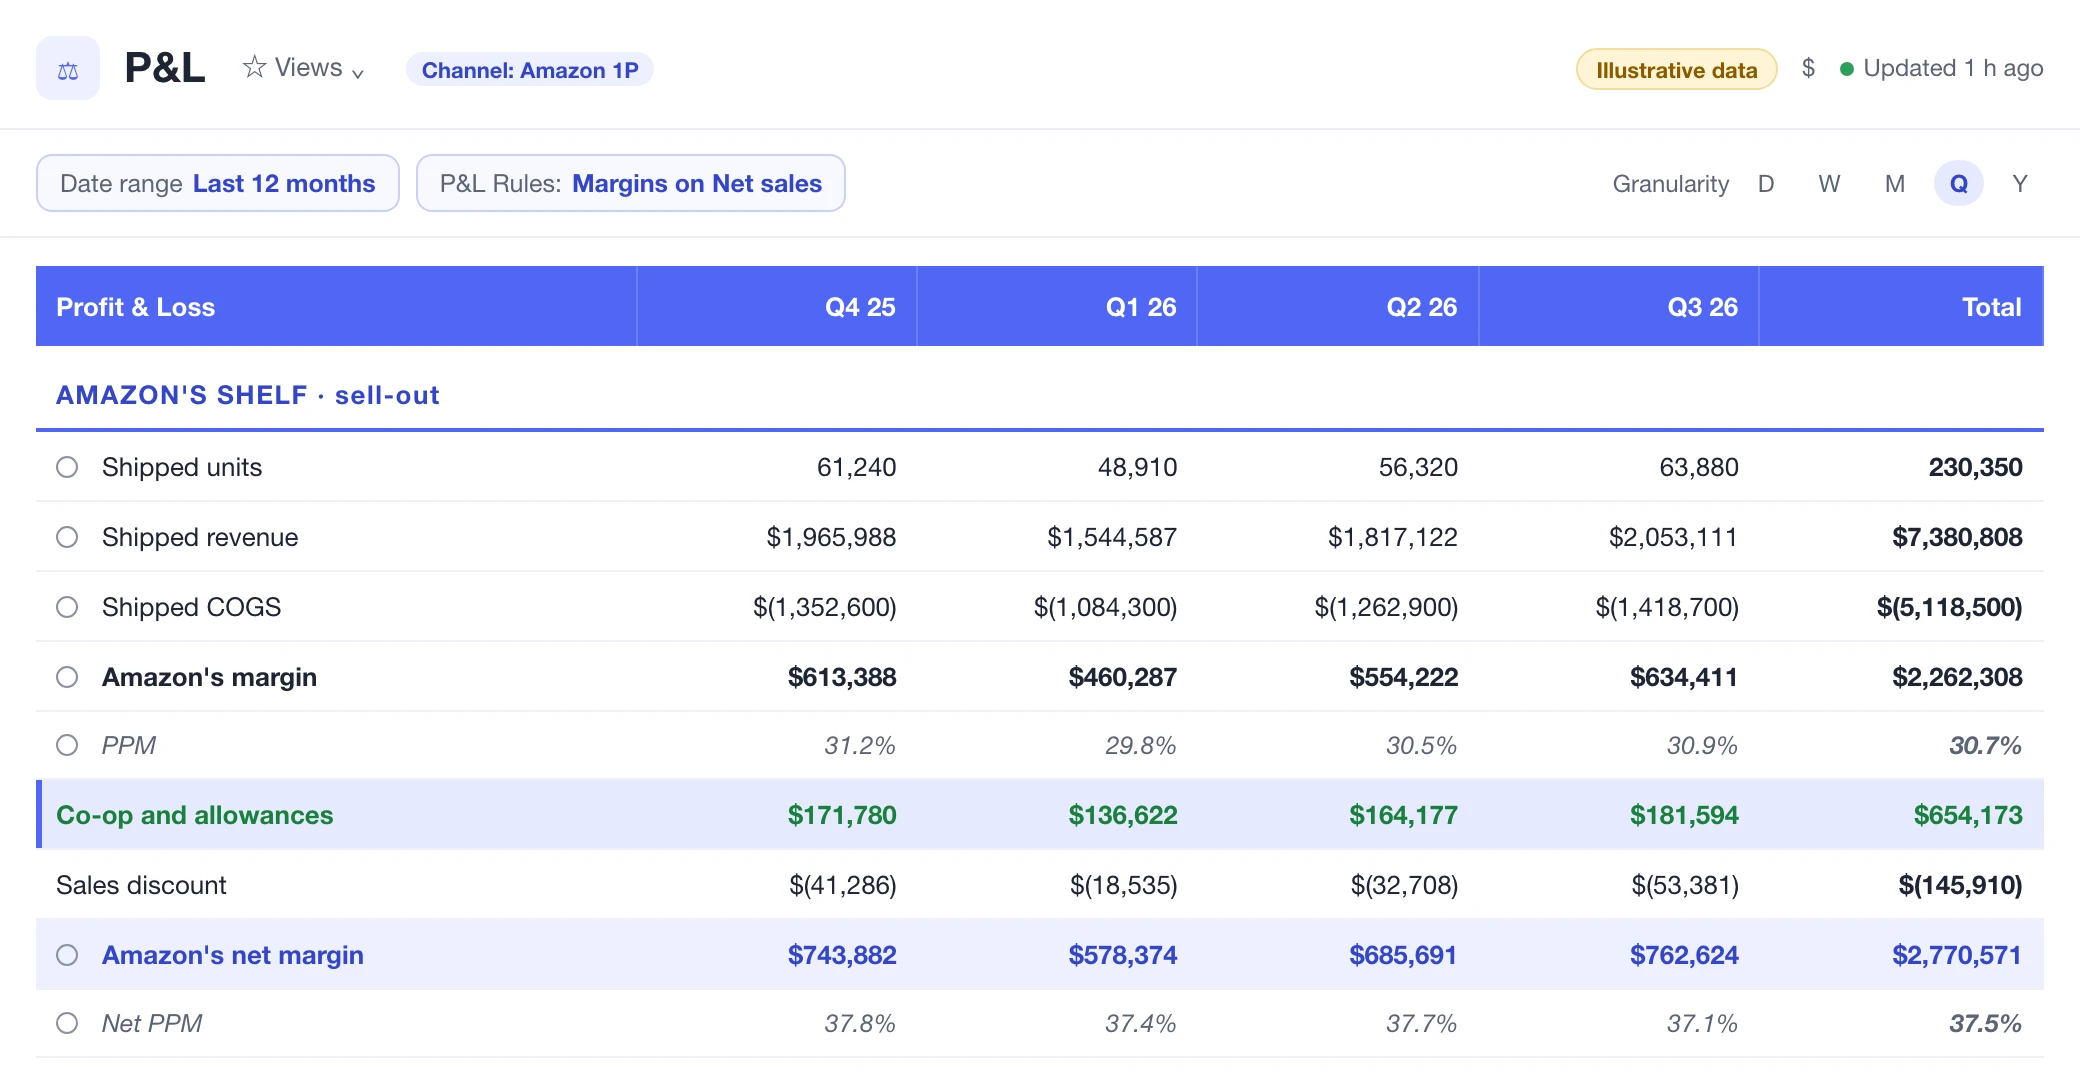This screenshot has width=2080, height=1090.
Task: Open the P&L Rules selector
Action: point(630,183)
